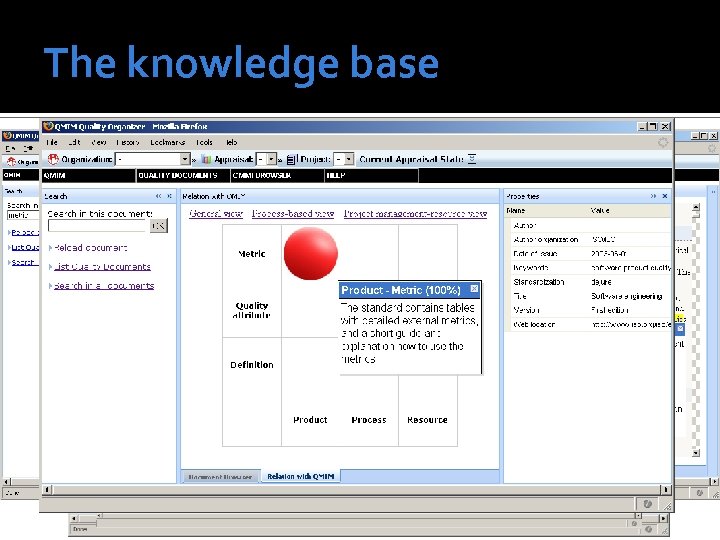Click the Firefox icon in the front window title

pyautogui.click(x=49, y=126)
